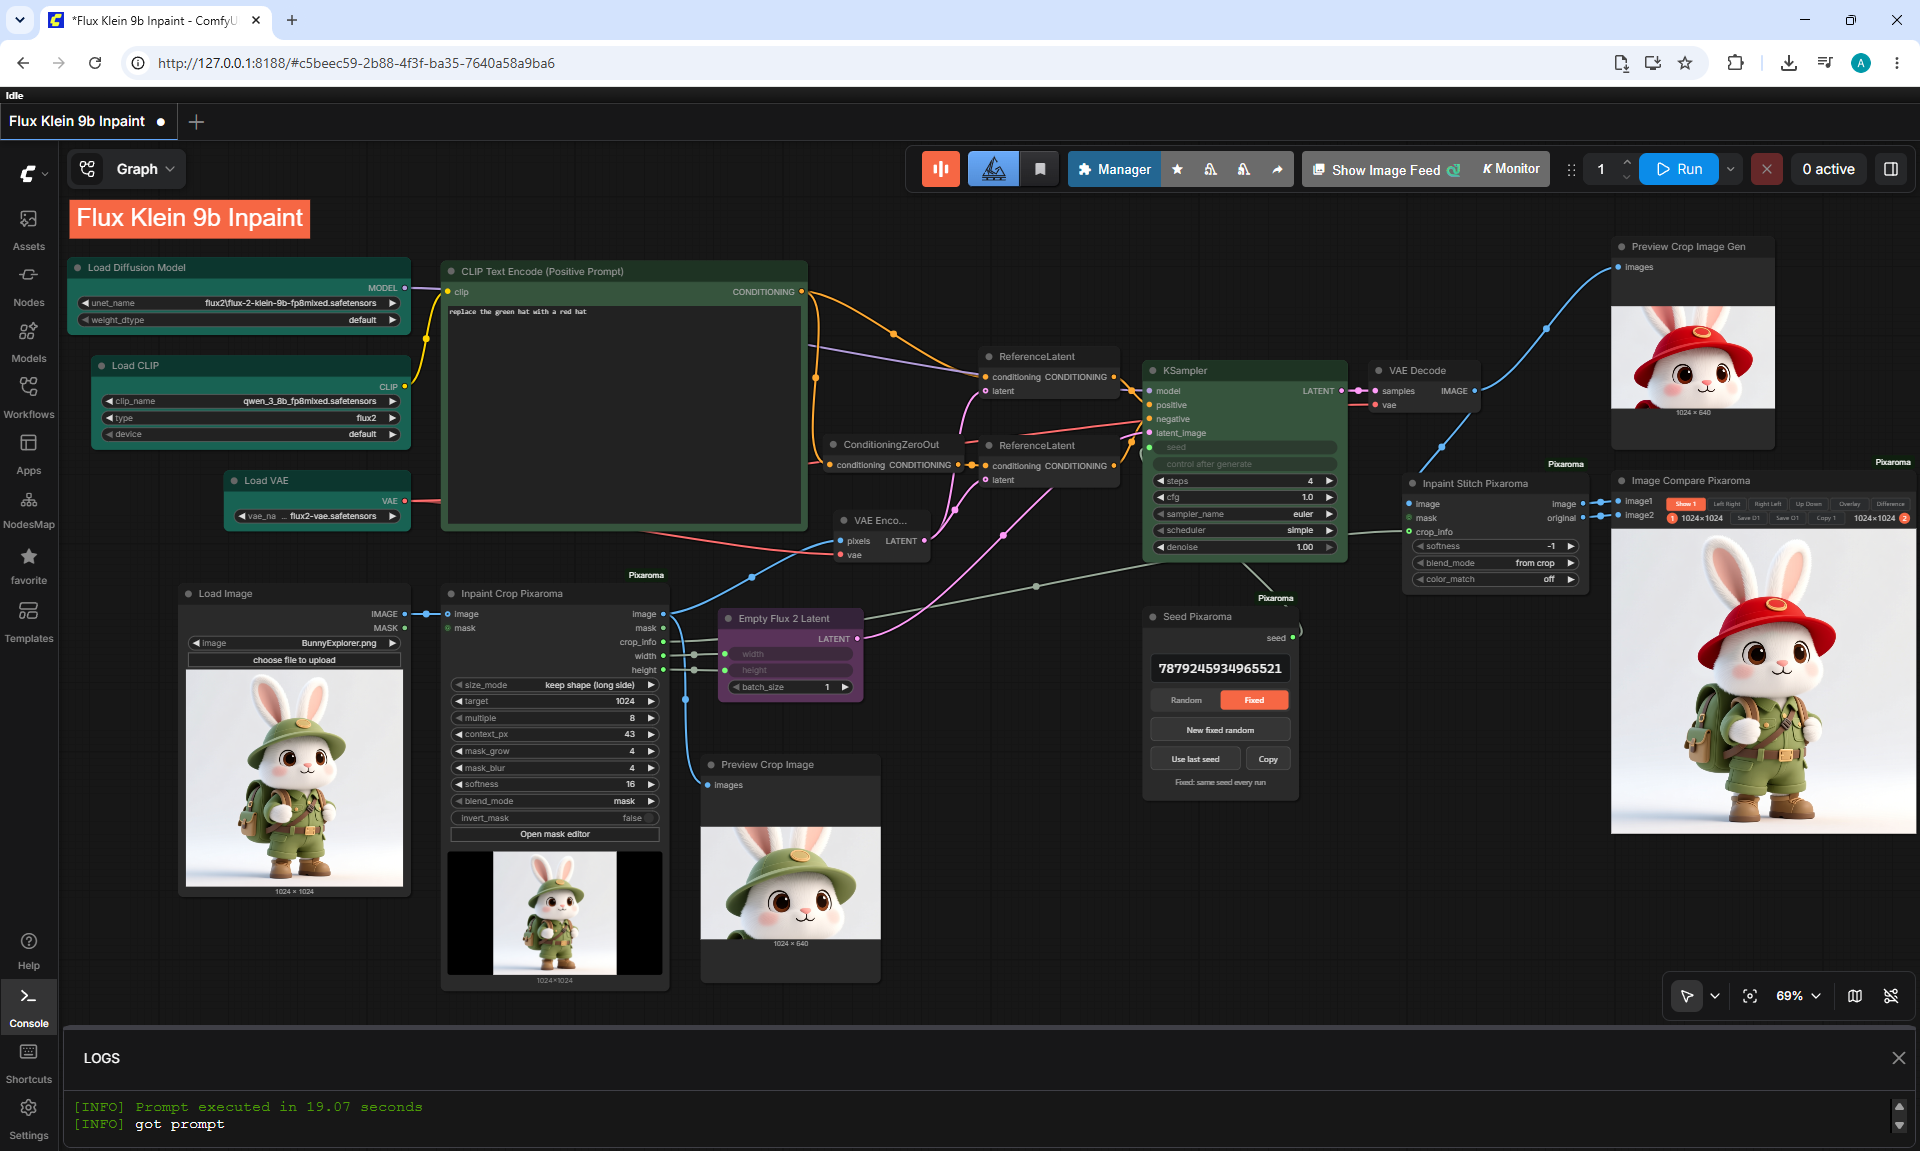Increase the batch count stepper

coord(1627,162)
